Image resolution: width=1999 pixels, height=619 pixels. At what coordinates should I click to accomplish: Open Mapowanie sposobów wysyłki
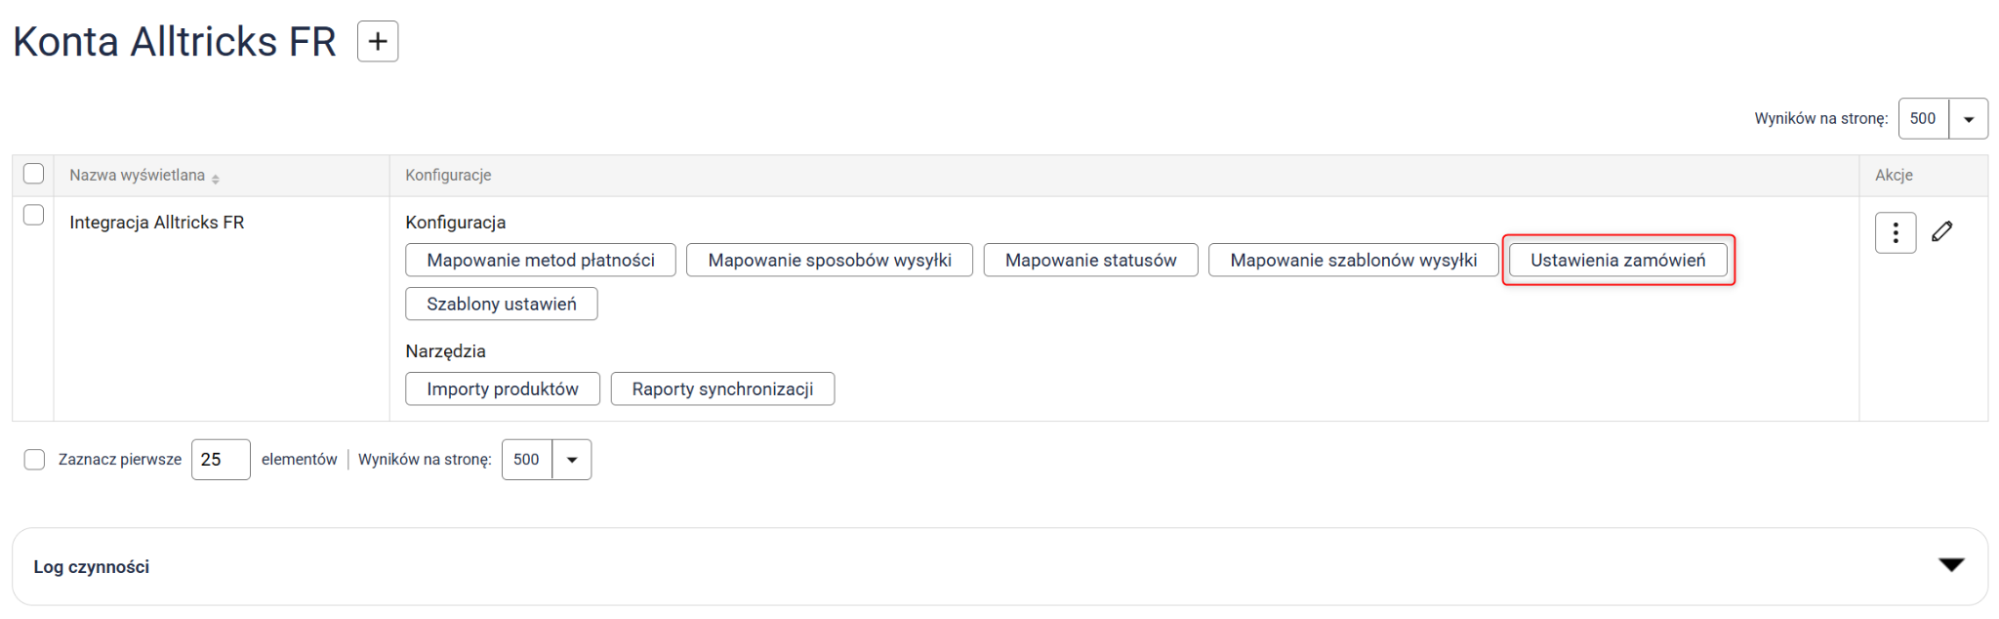(x=829, y=260)
